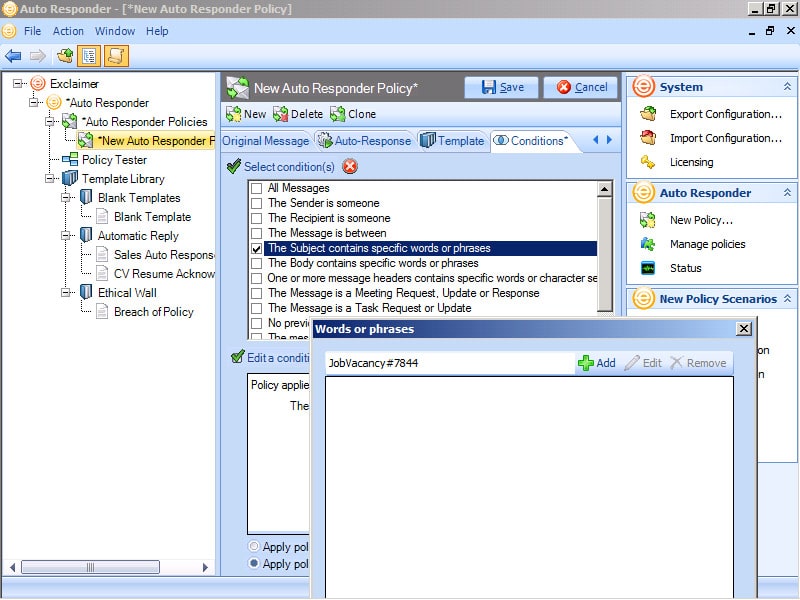Collapse the Template Library tree node

coord(49,179)
